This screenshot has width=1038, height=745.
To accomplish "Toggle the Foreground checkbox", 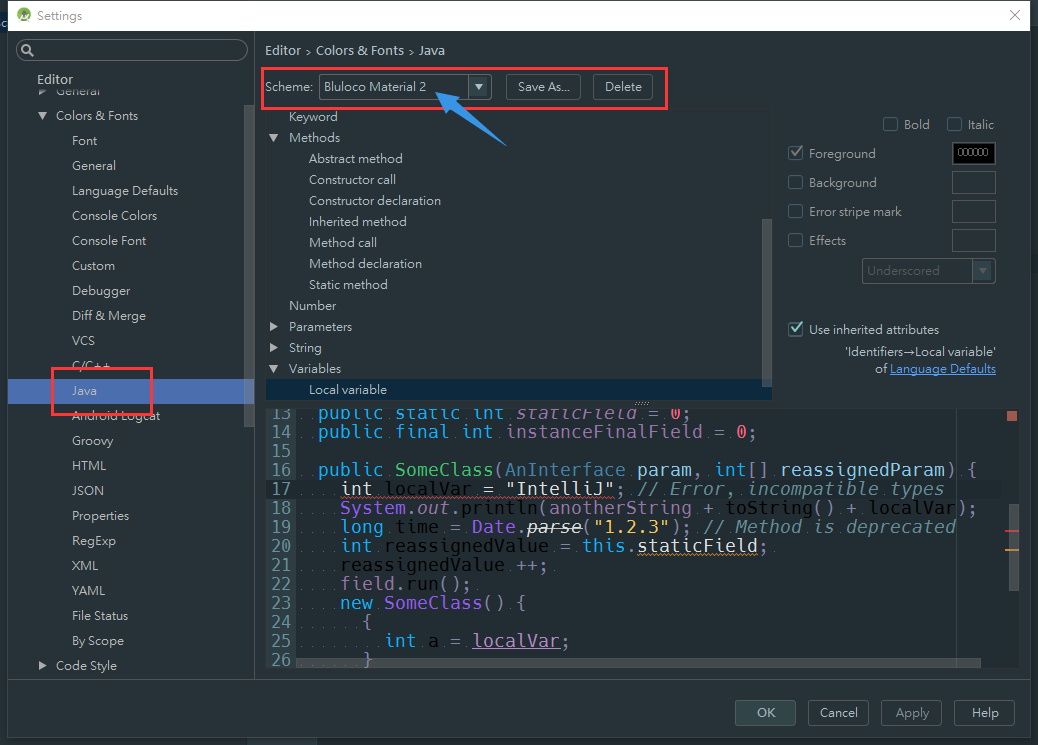I will 796,153.
